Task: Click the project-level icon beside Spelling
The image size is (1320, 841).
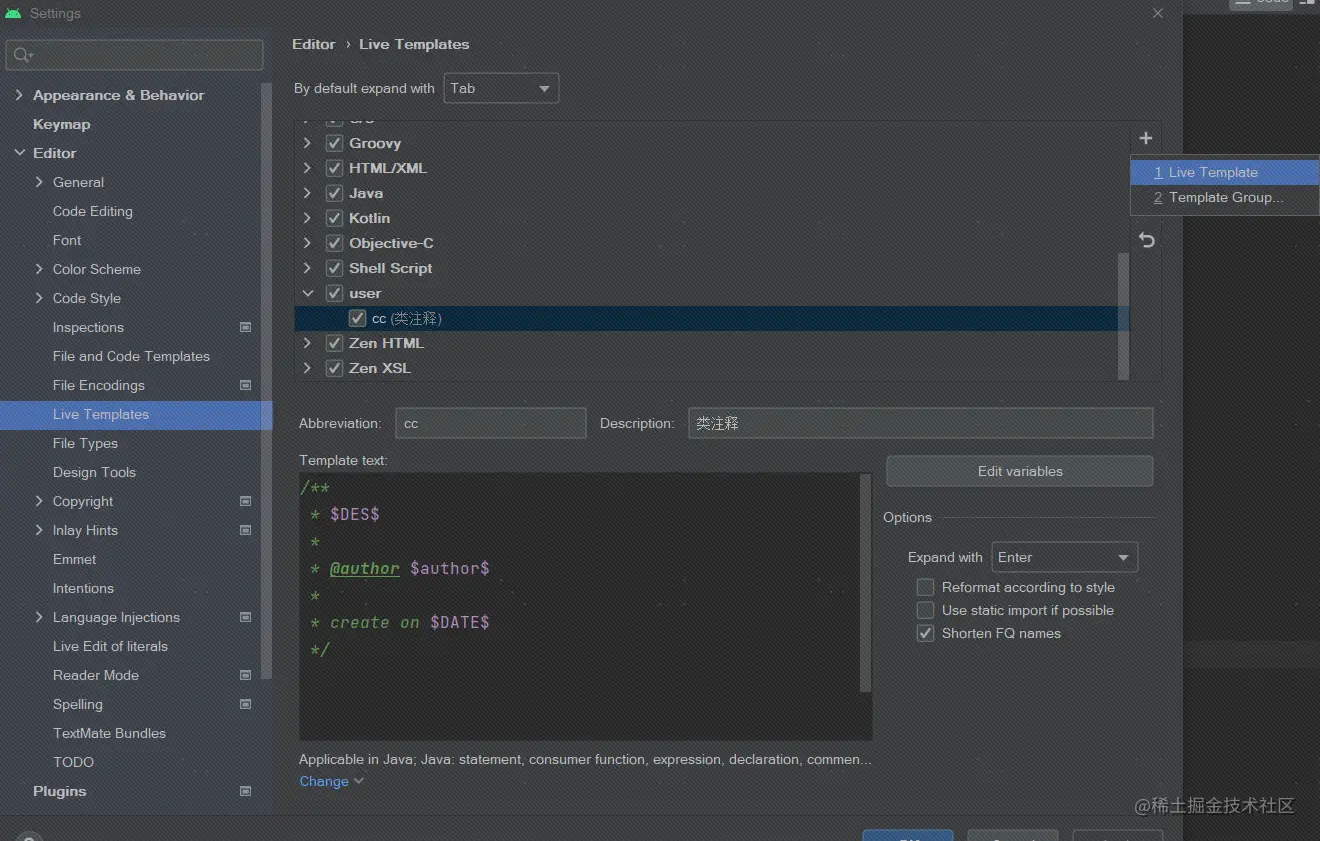Action: 246,704
